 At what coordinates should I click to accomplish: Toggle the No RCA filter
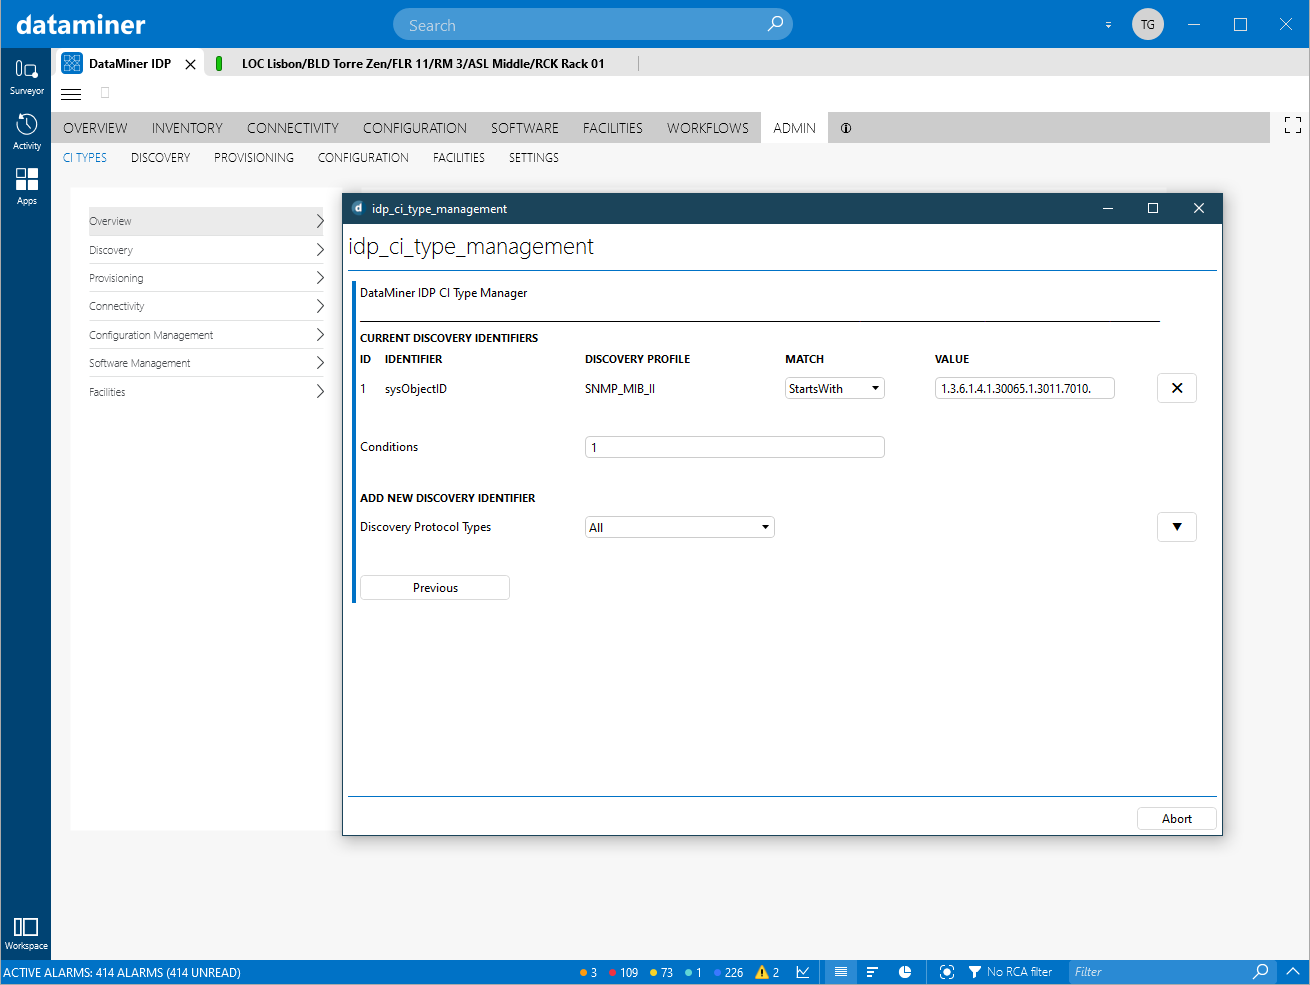1010,972
